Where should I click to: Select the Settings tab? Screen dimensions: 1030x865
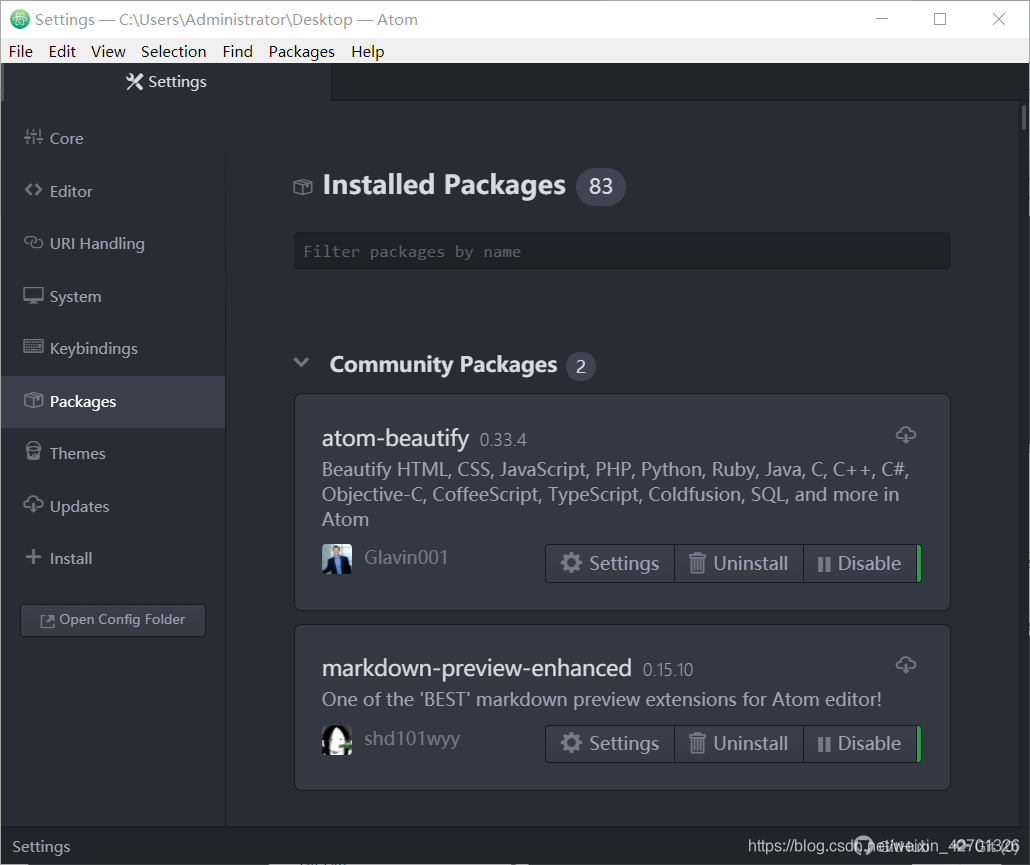166,82
